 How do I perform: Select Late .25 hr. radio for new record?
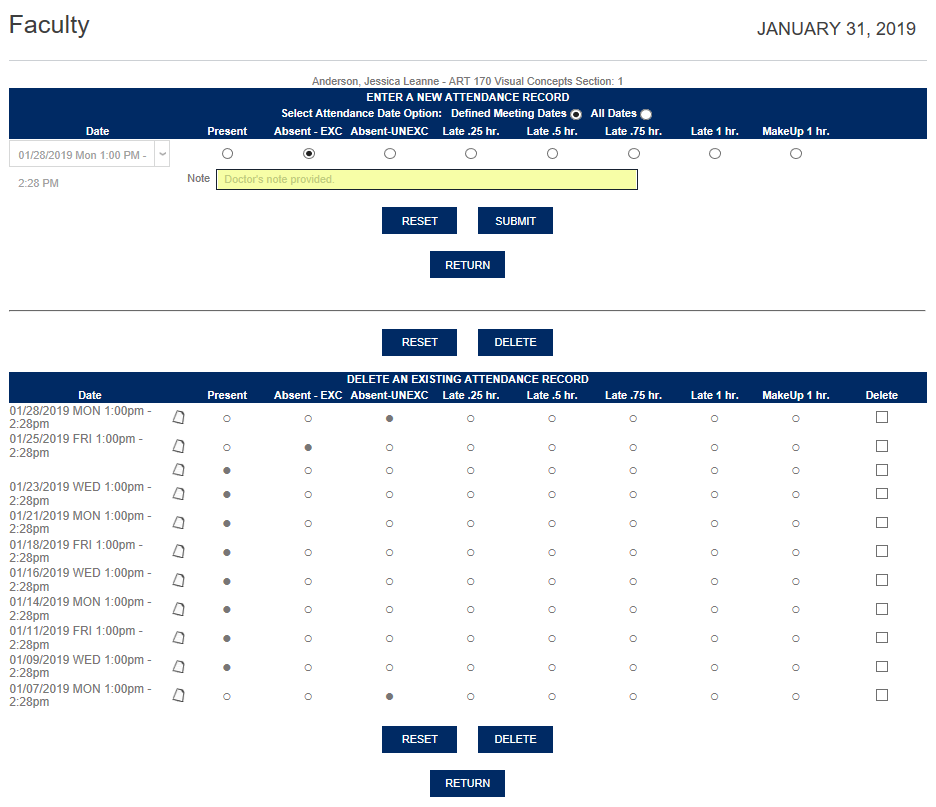tap(471, 154)
